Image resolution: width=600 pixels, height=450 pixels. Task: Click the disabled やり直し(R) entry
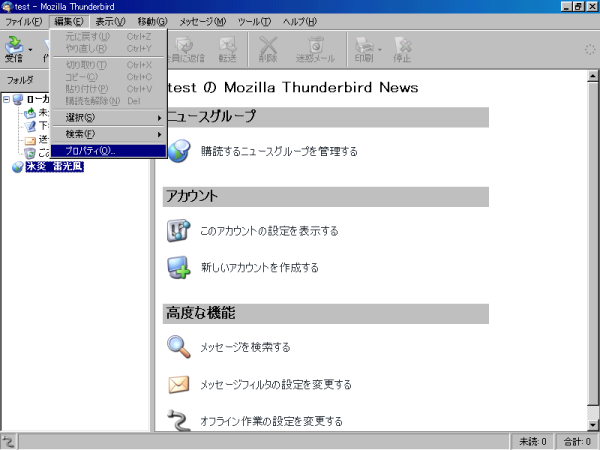coord(109,49)
